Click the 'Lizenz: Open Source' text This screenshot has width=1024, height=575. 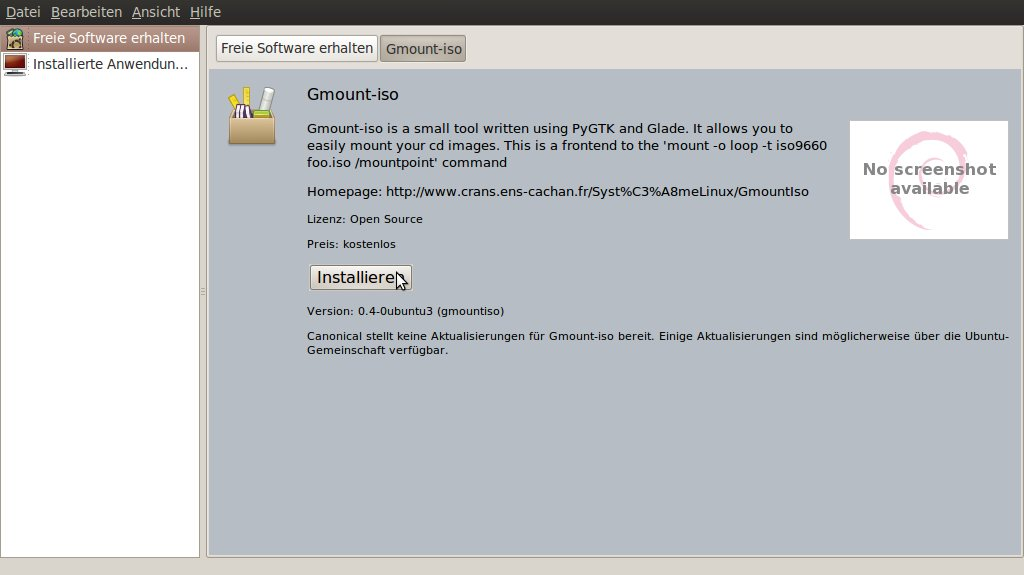pyautogui.click(x=364, y=219)
